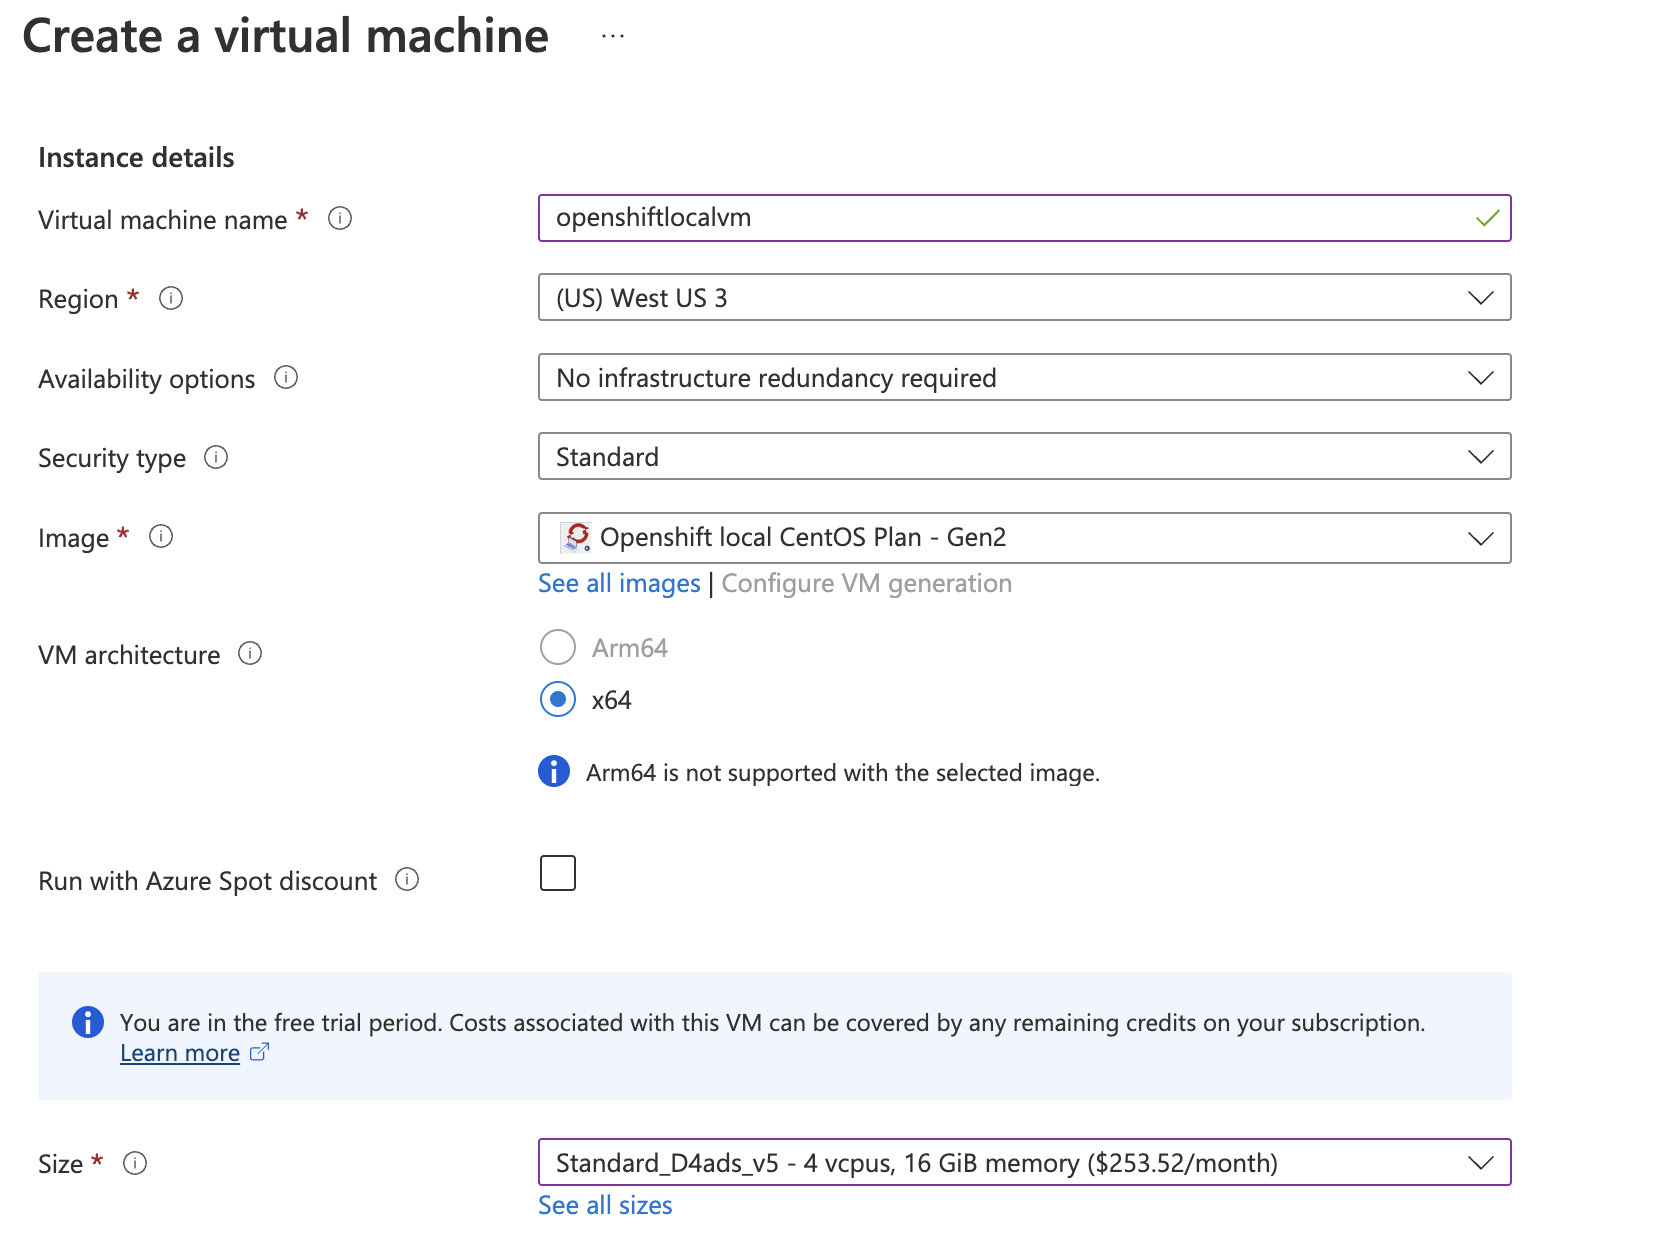
Task: Click the Virtual machine name input field
Action: click(1024, 218)
